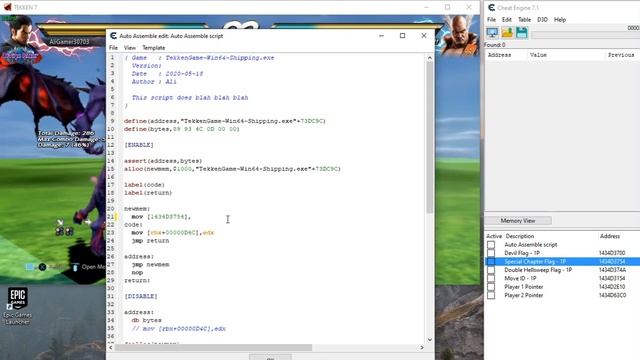Toggle Special Chapter Flag - 1P checkbox
The image size is (640, 360).
491,262
